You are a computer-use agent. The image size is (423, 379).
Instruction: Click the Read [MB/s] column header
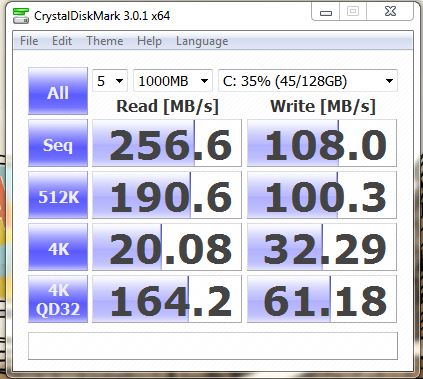[x=167, y=106]
